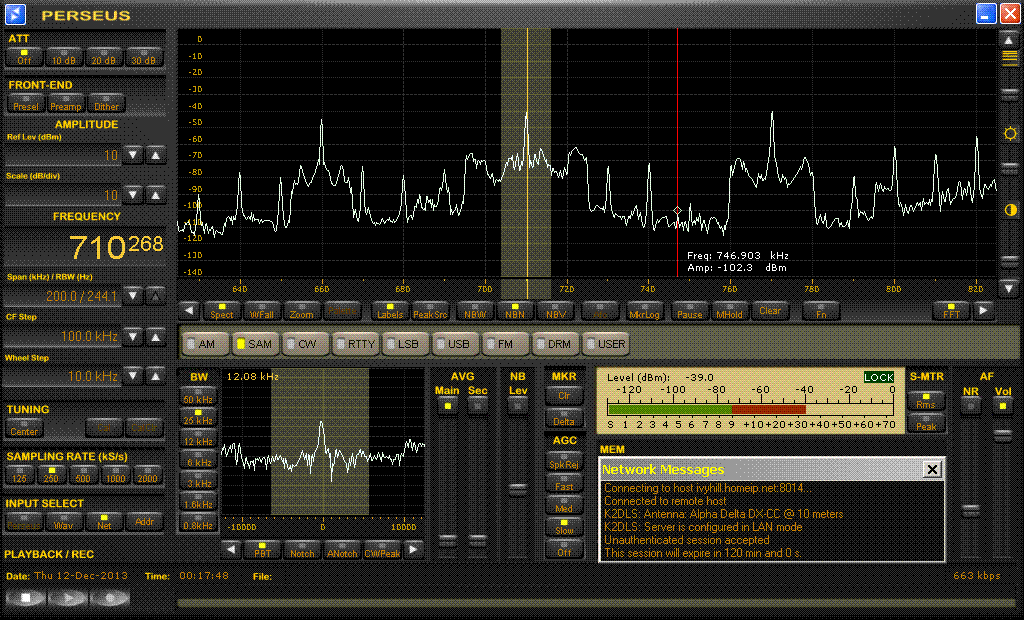Click the Zoom button
The width and height of the screenshot is (1024, 620).
(302, 312)
